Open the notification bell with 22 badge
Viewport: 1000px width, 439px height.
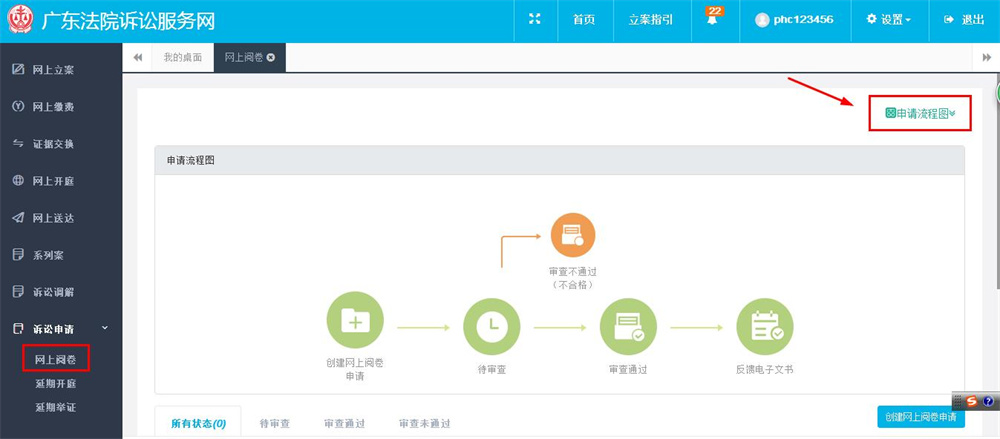(713, 18)
